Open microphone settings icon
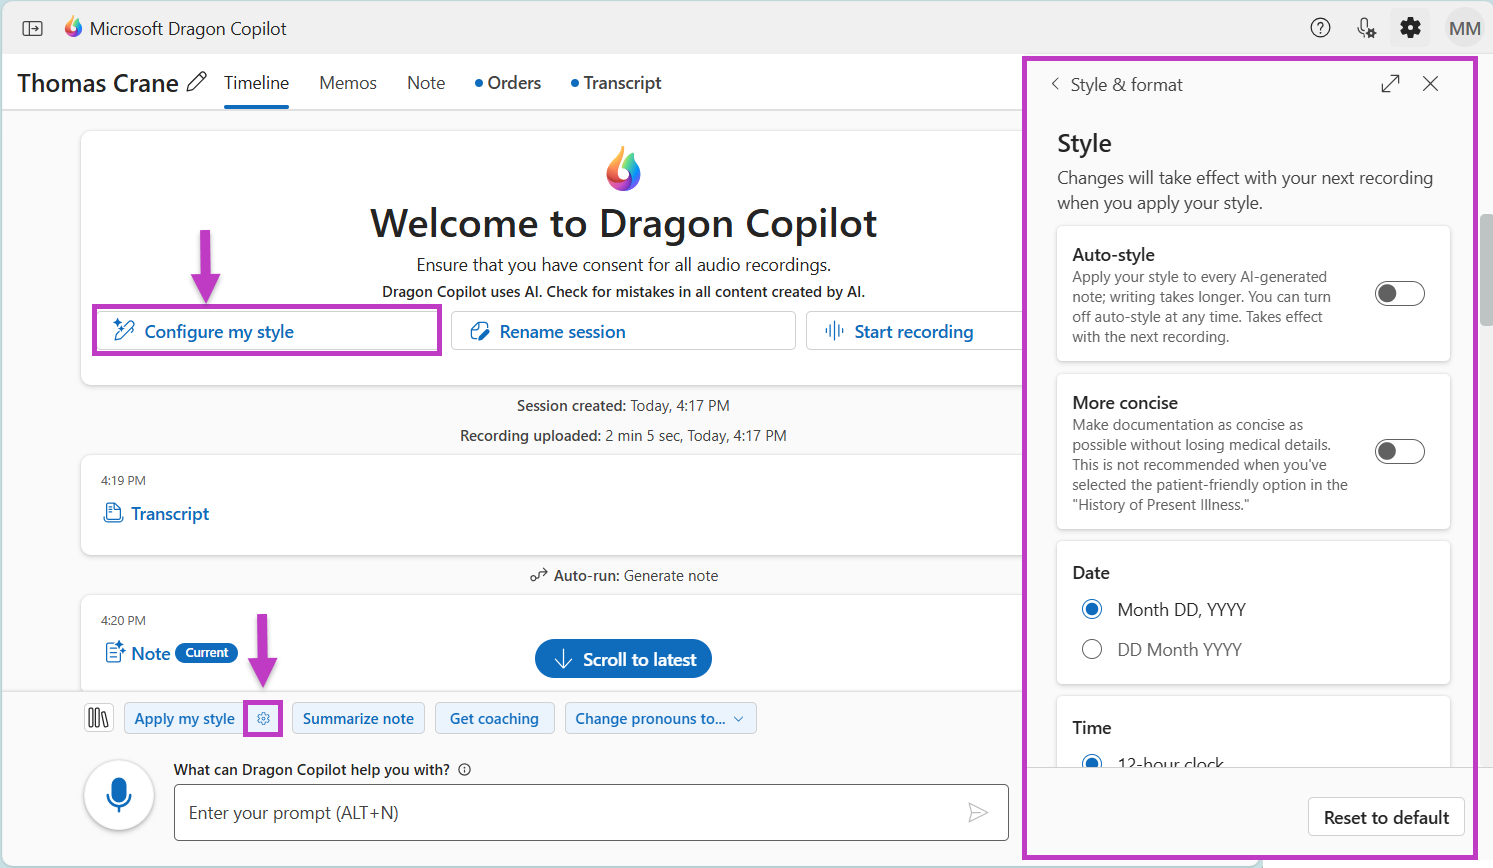Viewport: 1493px width, 868px height. (1366, 28)
